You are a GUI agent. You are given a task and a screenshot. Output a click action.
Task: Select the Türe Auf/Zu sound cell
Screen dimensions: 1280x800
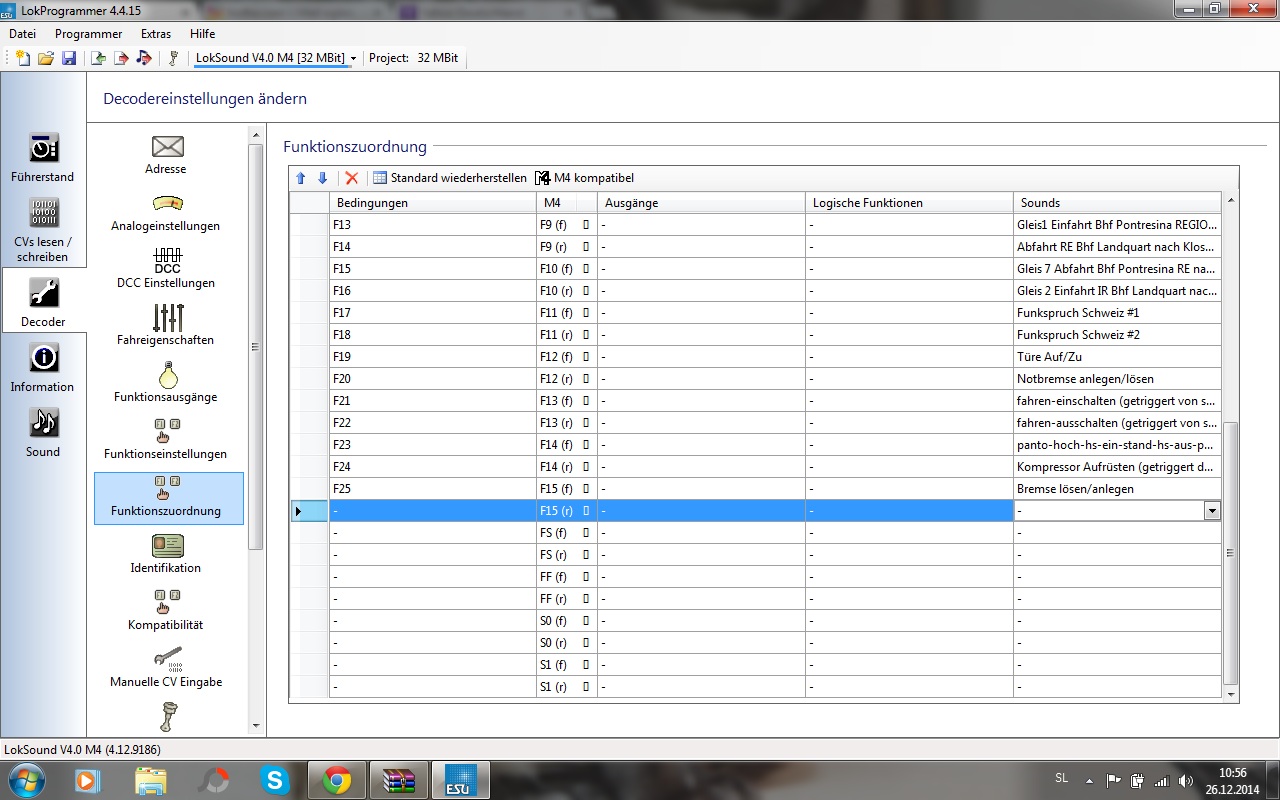point(1117,357)
